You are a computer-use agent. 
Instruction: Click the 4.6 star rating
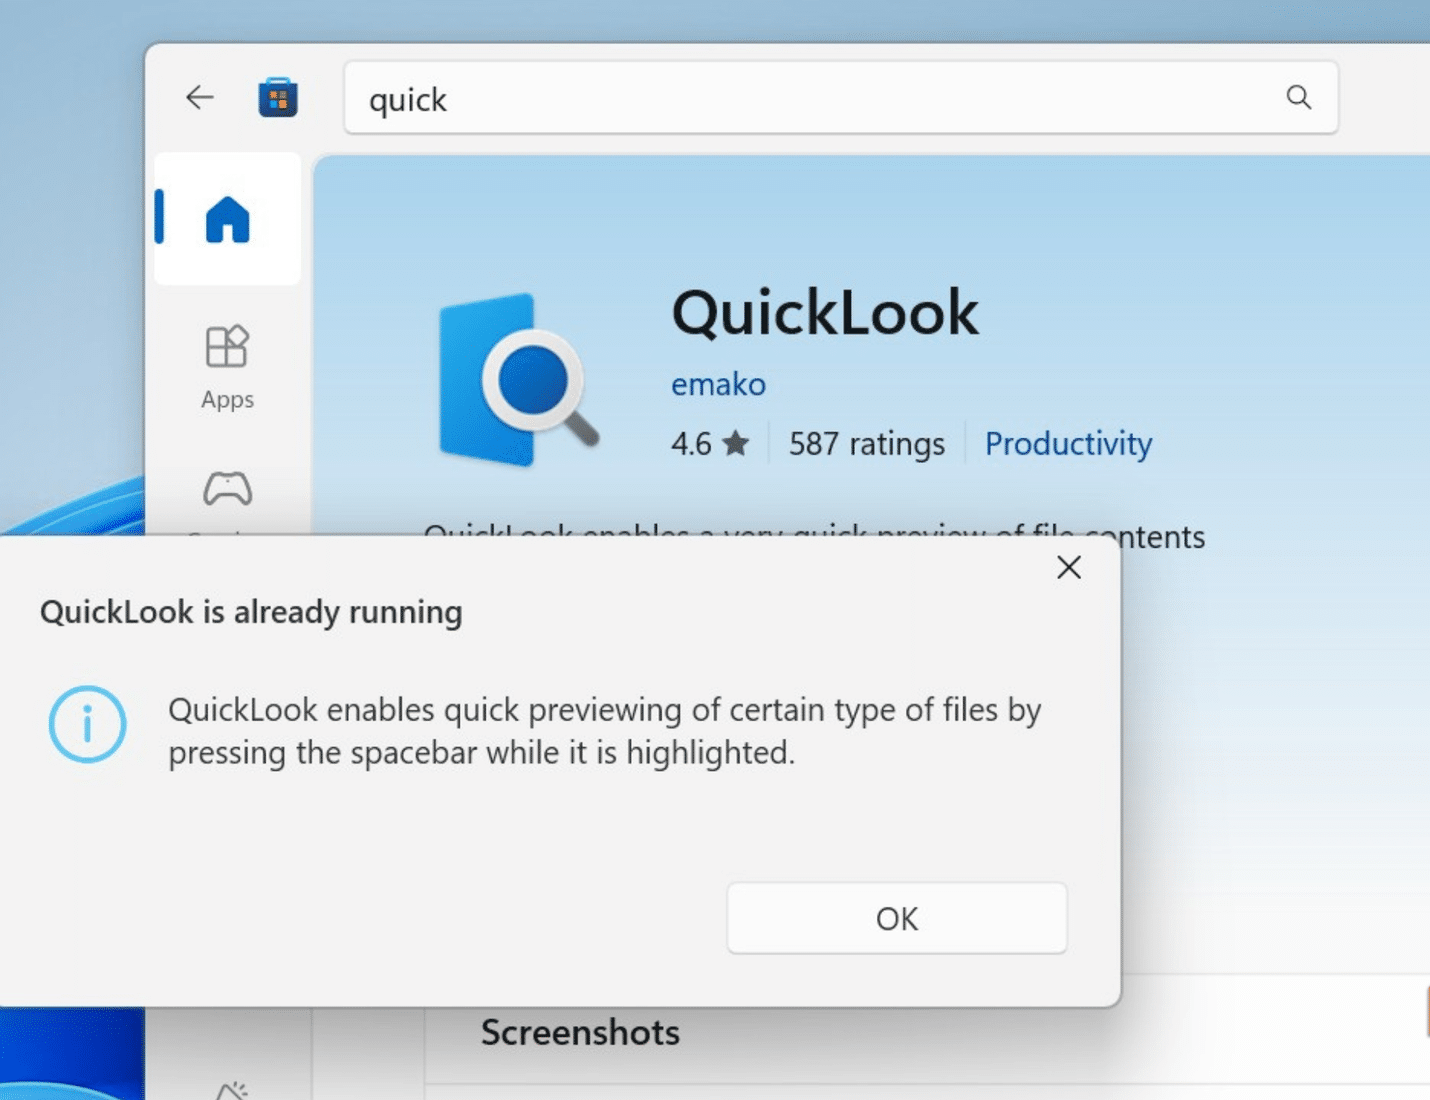click(x=710, y=443)
